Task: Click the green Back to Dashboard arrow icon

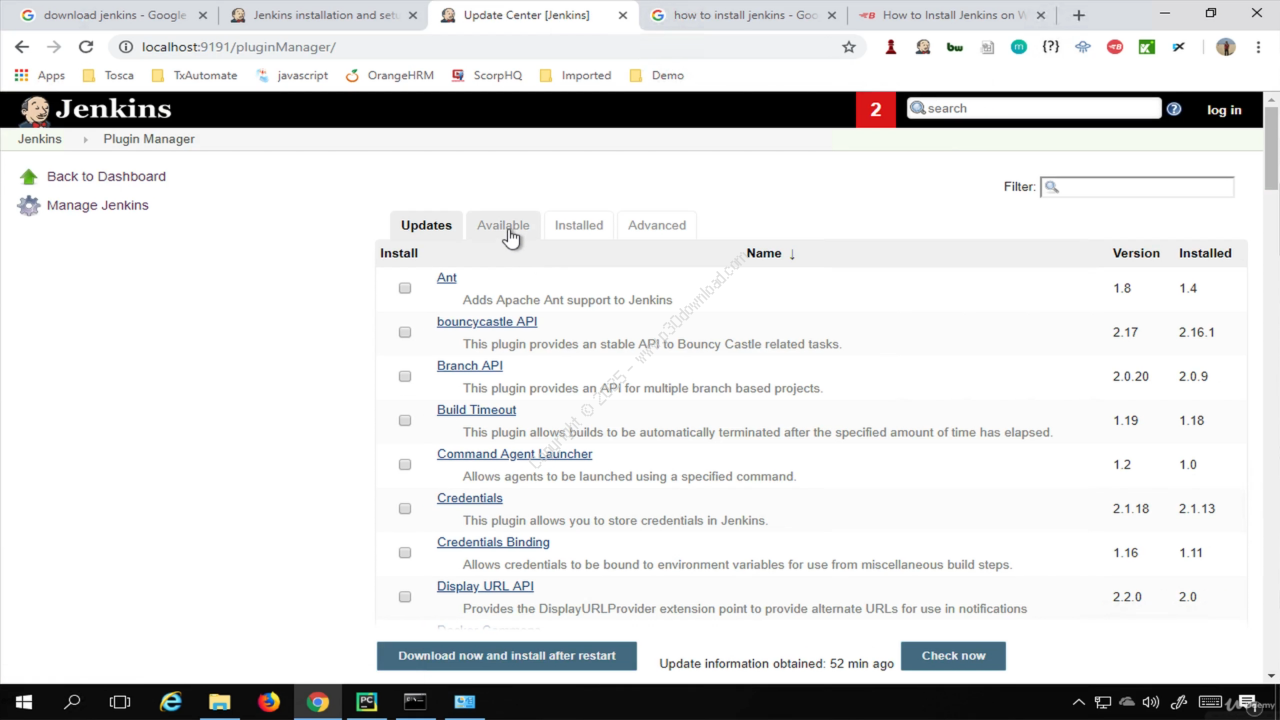Action: coord(29,177)
